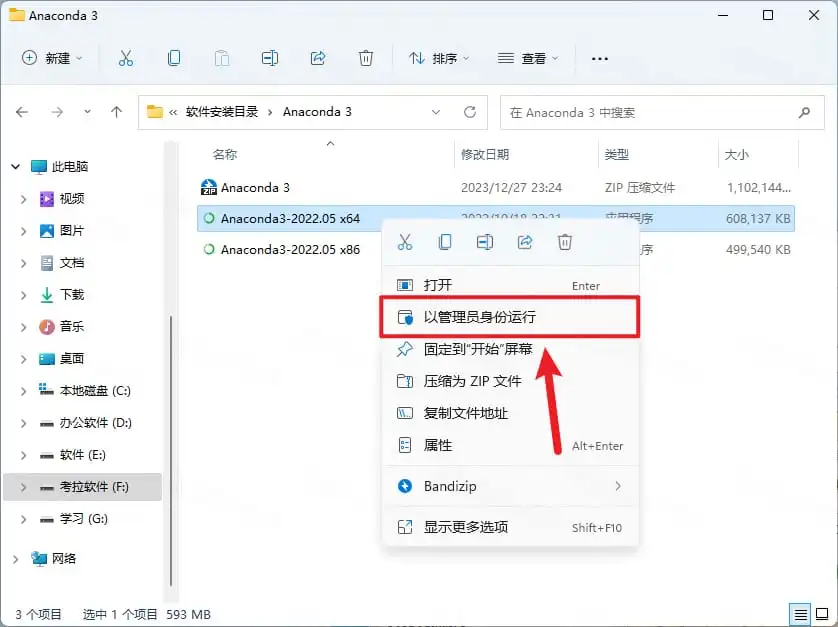Viewport: 838px width, 627px height.
Task: Collapse the 此电脑 tree node
Action: pos(15,167)
